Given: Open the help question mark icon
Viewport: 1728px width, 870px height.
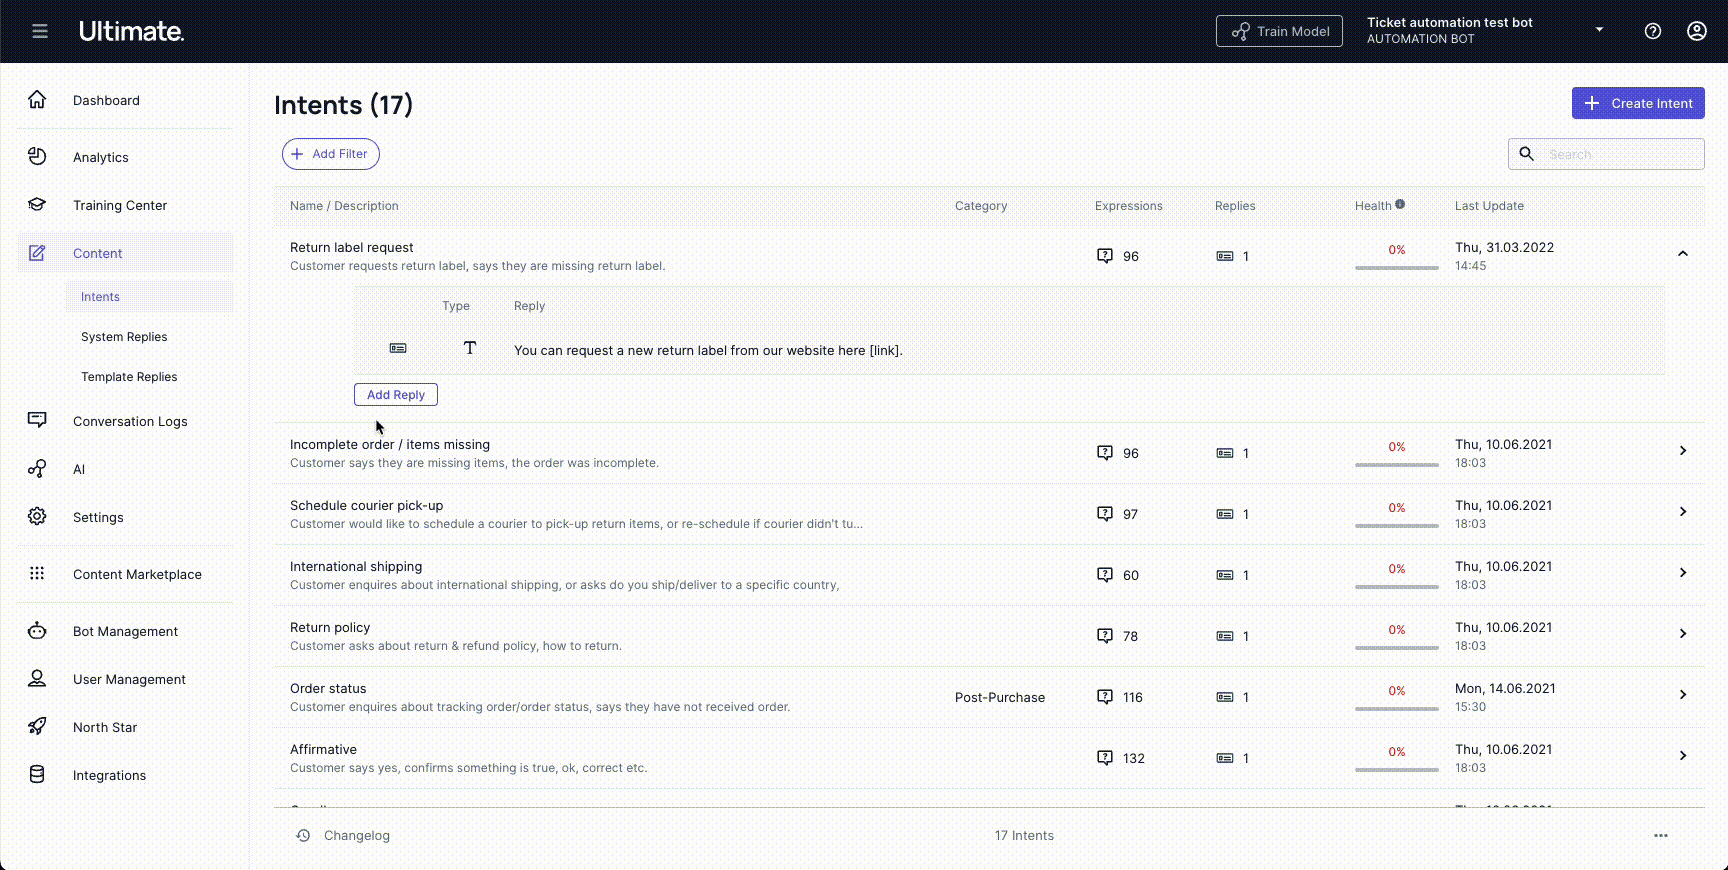Looking at the screenshot, I should click(x=1653, y=31).
